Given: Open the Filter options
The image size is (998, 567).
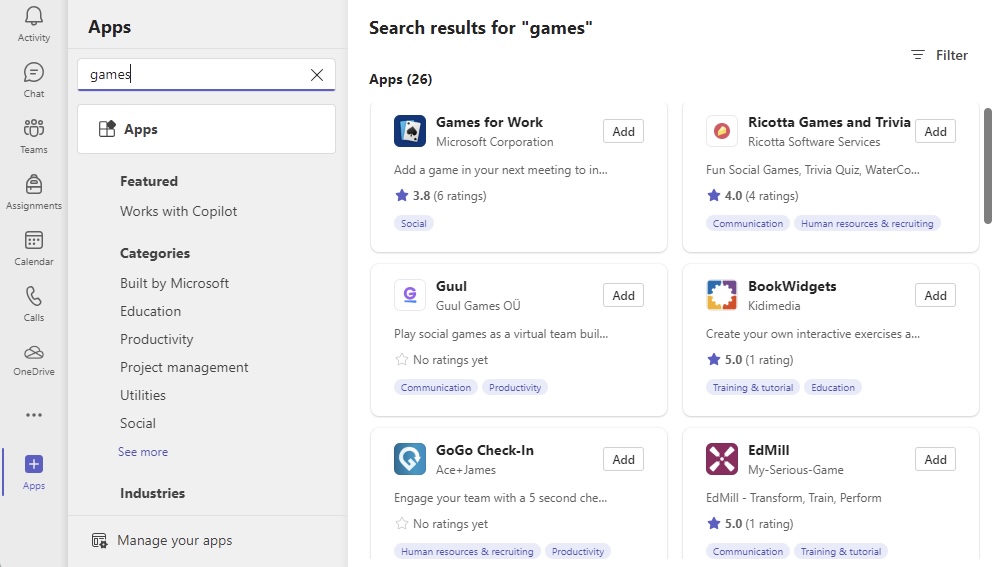Looking at the screenshot, I should point(939,55).
